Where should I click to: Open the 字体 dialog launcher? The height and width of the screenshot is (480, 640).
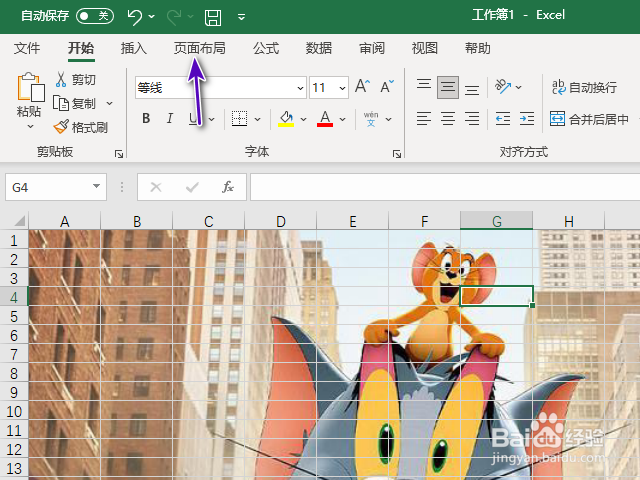(x=397, y=154)
